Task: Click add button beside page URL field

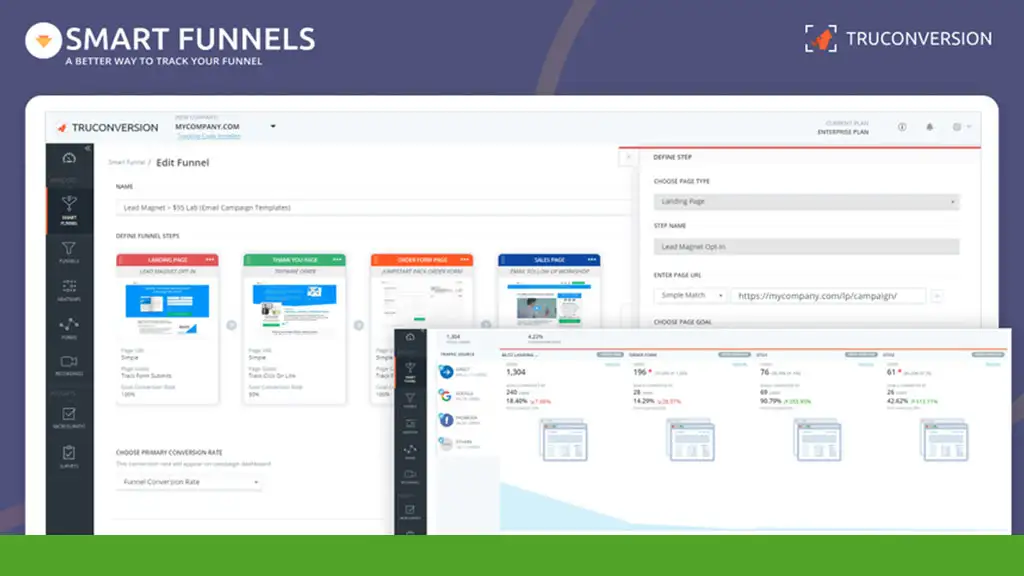Action: coord(937,296)
